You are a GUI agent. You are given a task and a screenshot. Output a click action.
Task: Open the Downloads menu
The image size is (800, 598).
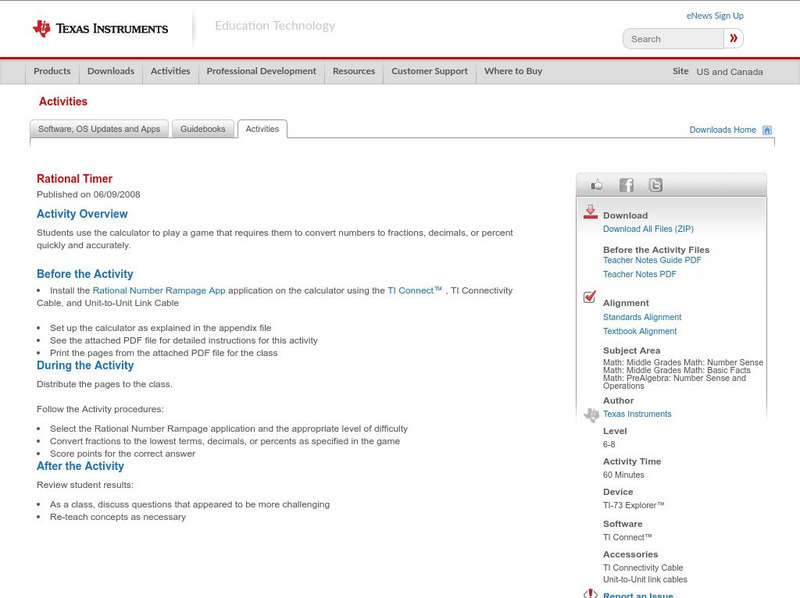[x=111, y=71]
